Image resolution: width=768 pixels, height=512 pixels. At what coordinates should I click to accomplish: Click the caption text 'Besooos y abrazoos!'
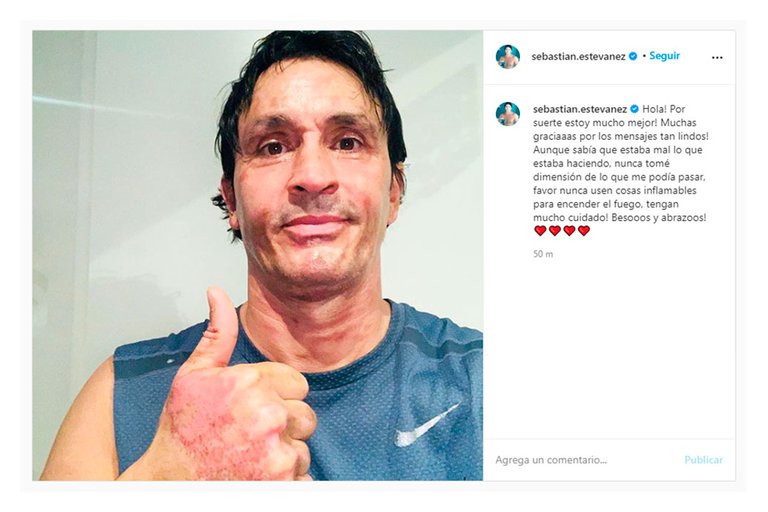coord(659,217)
